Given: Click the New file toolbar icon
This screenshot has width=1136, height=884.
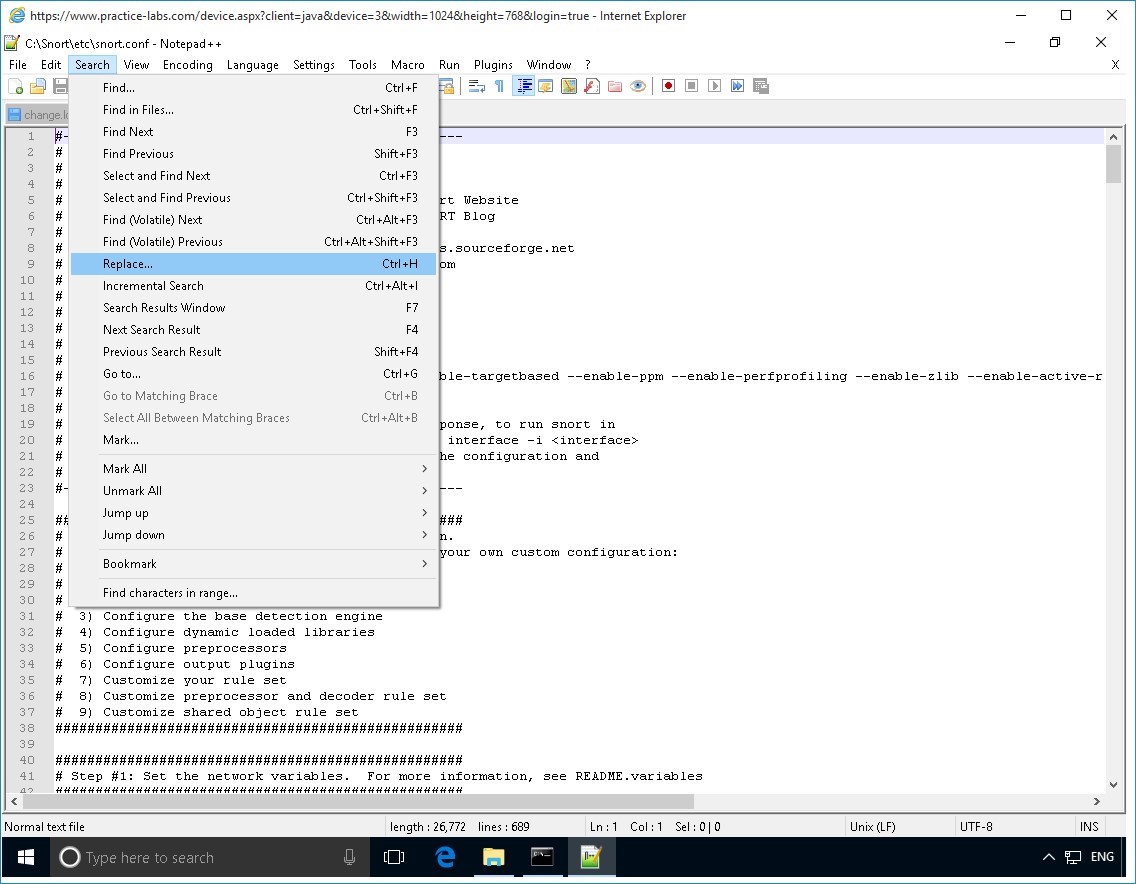Looking at the screenshot, I should [x=16, y=87].
